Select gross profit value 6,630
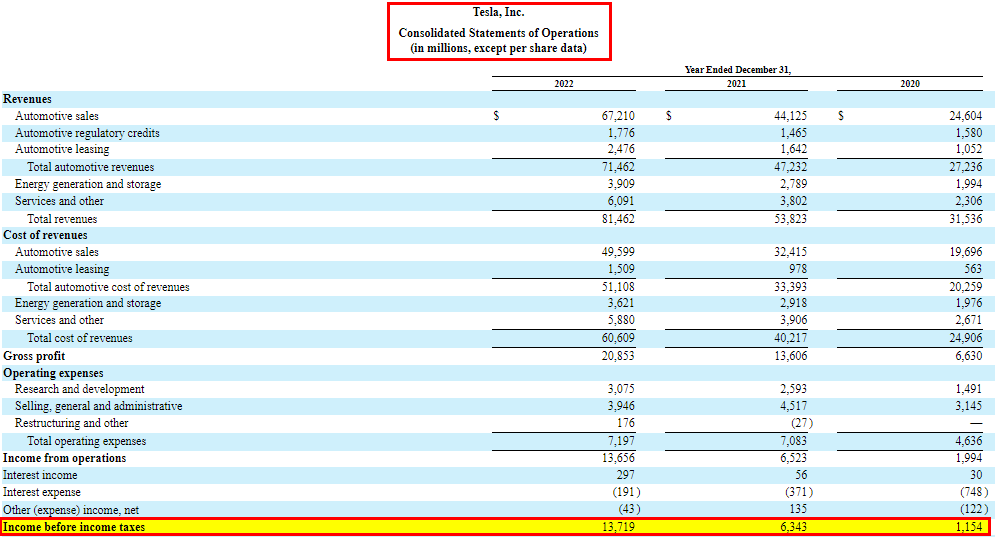This screenshot has width=995, height=537. [x=968, y=356]
